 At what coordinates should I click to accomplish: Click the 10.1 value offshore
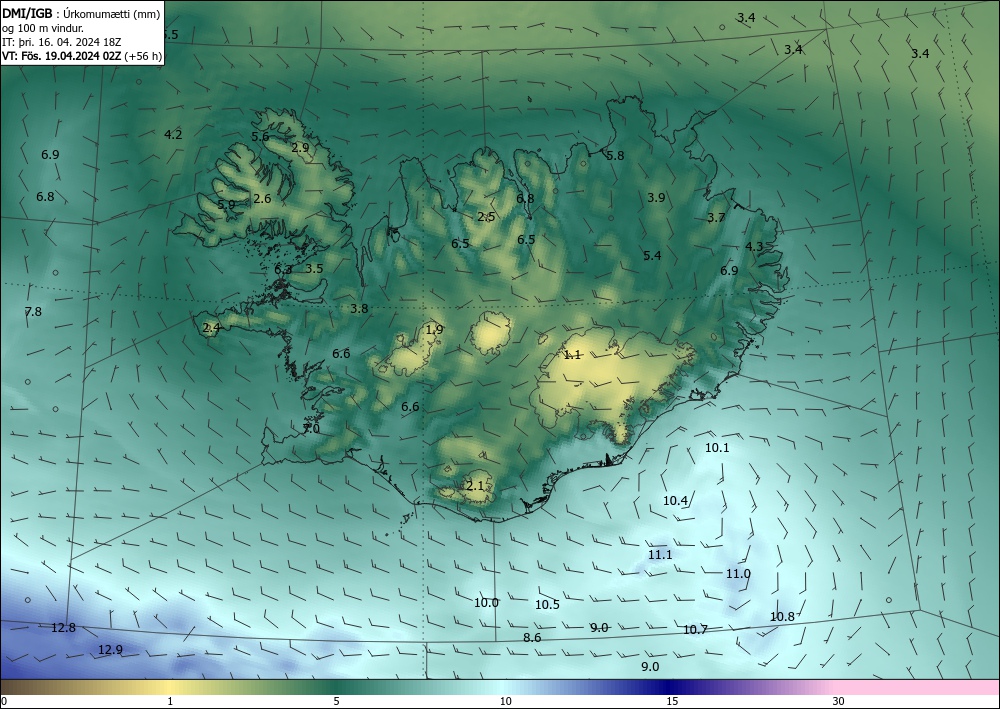[x=717, y=448]
